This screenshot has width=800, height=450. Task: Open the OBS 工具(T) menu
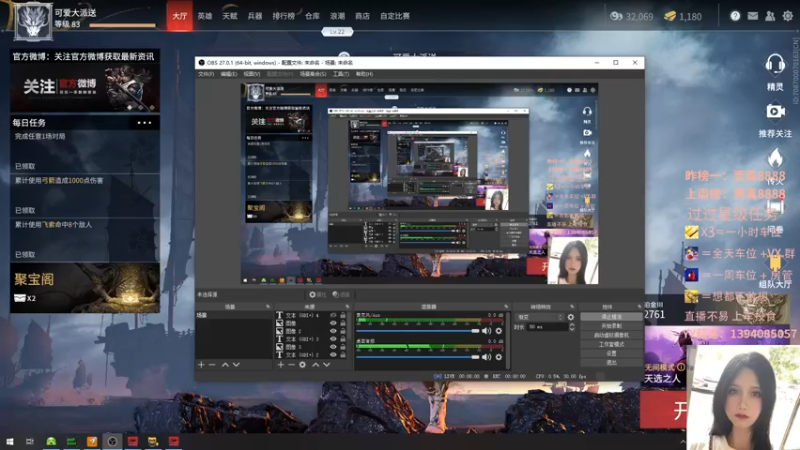(x=341, y=74)
